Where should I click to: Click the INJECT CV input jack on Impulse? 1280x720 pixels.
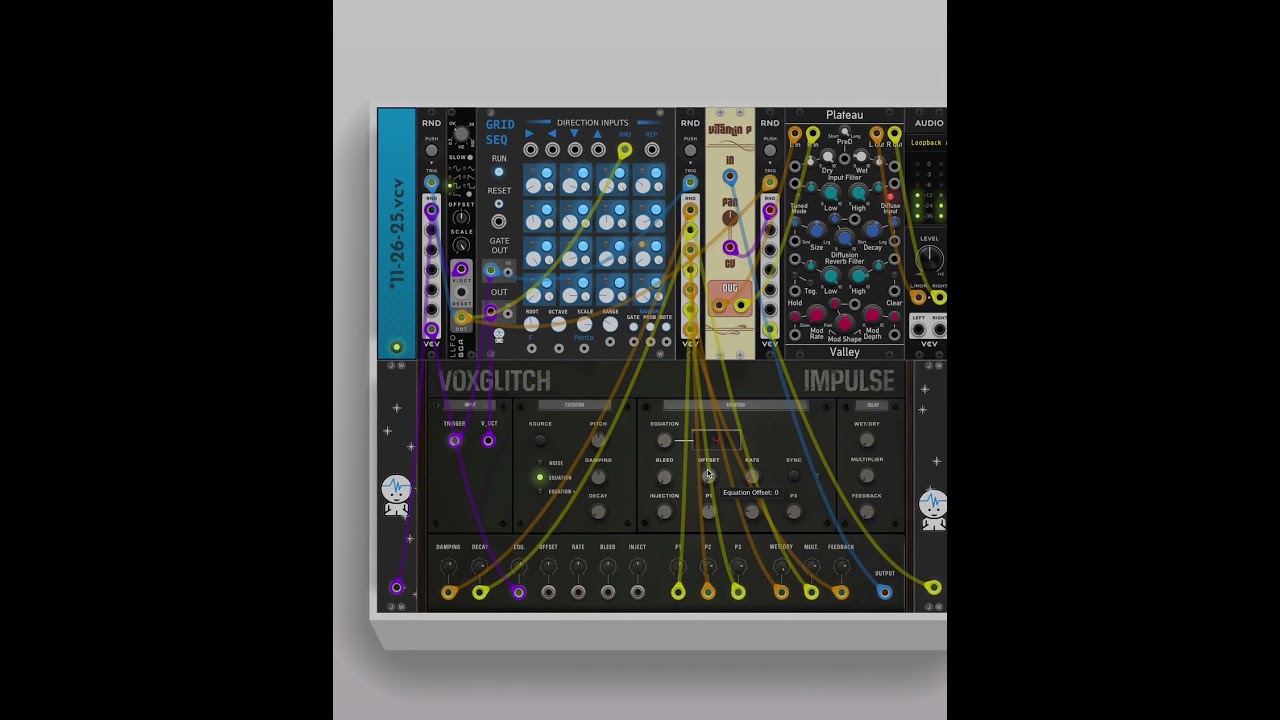(x=637, y=592)
